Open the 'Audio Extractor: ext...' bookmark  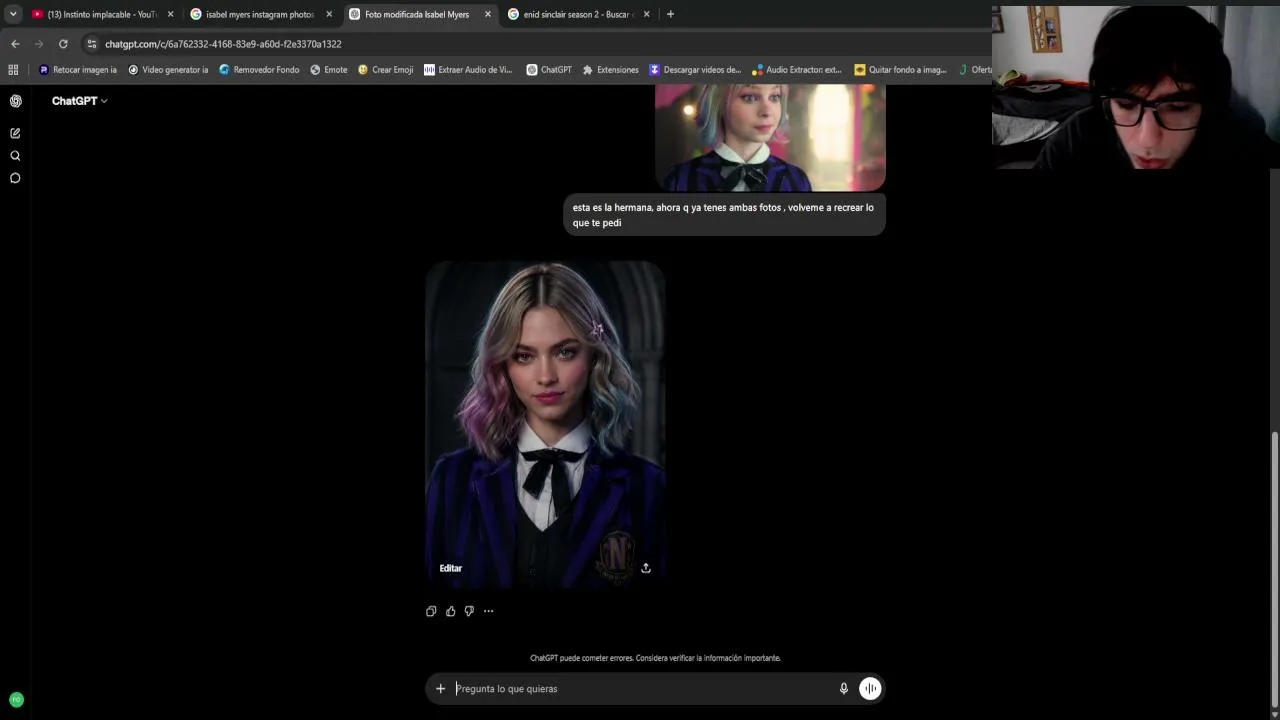797,70
